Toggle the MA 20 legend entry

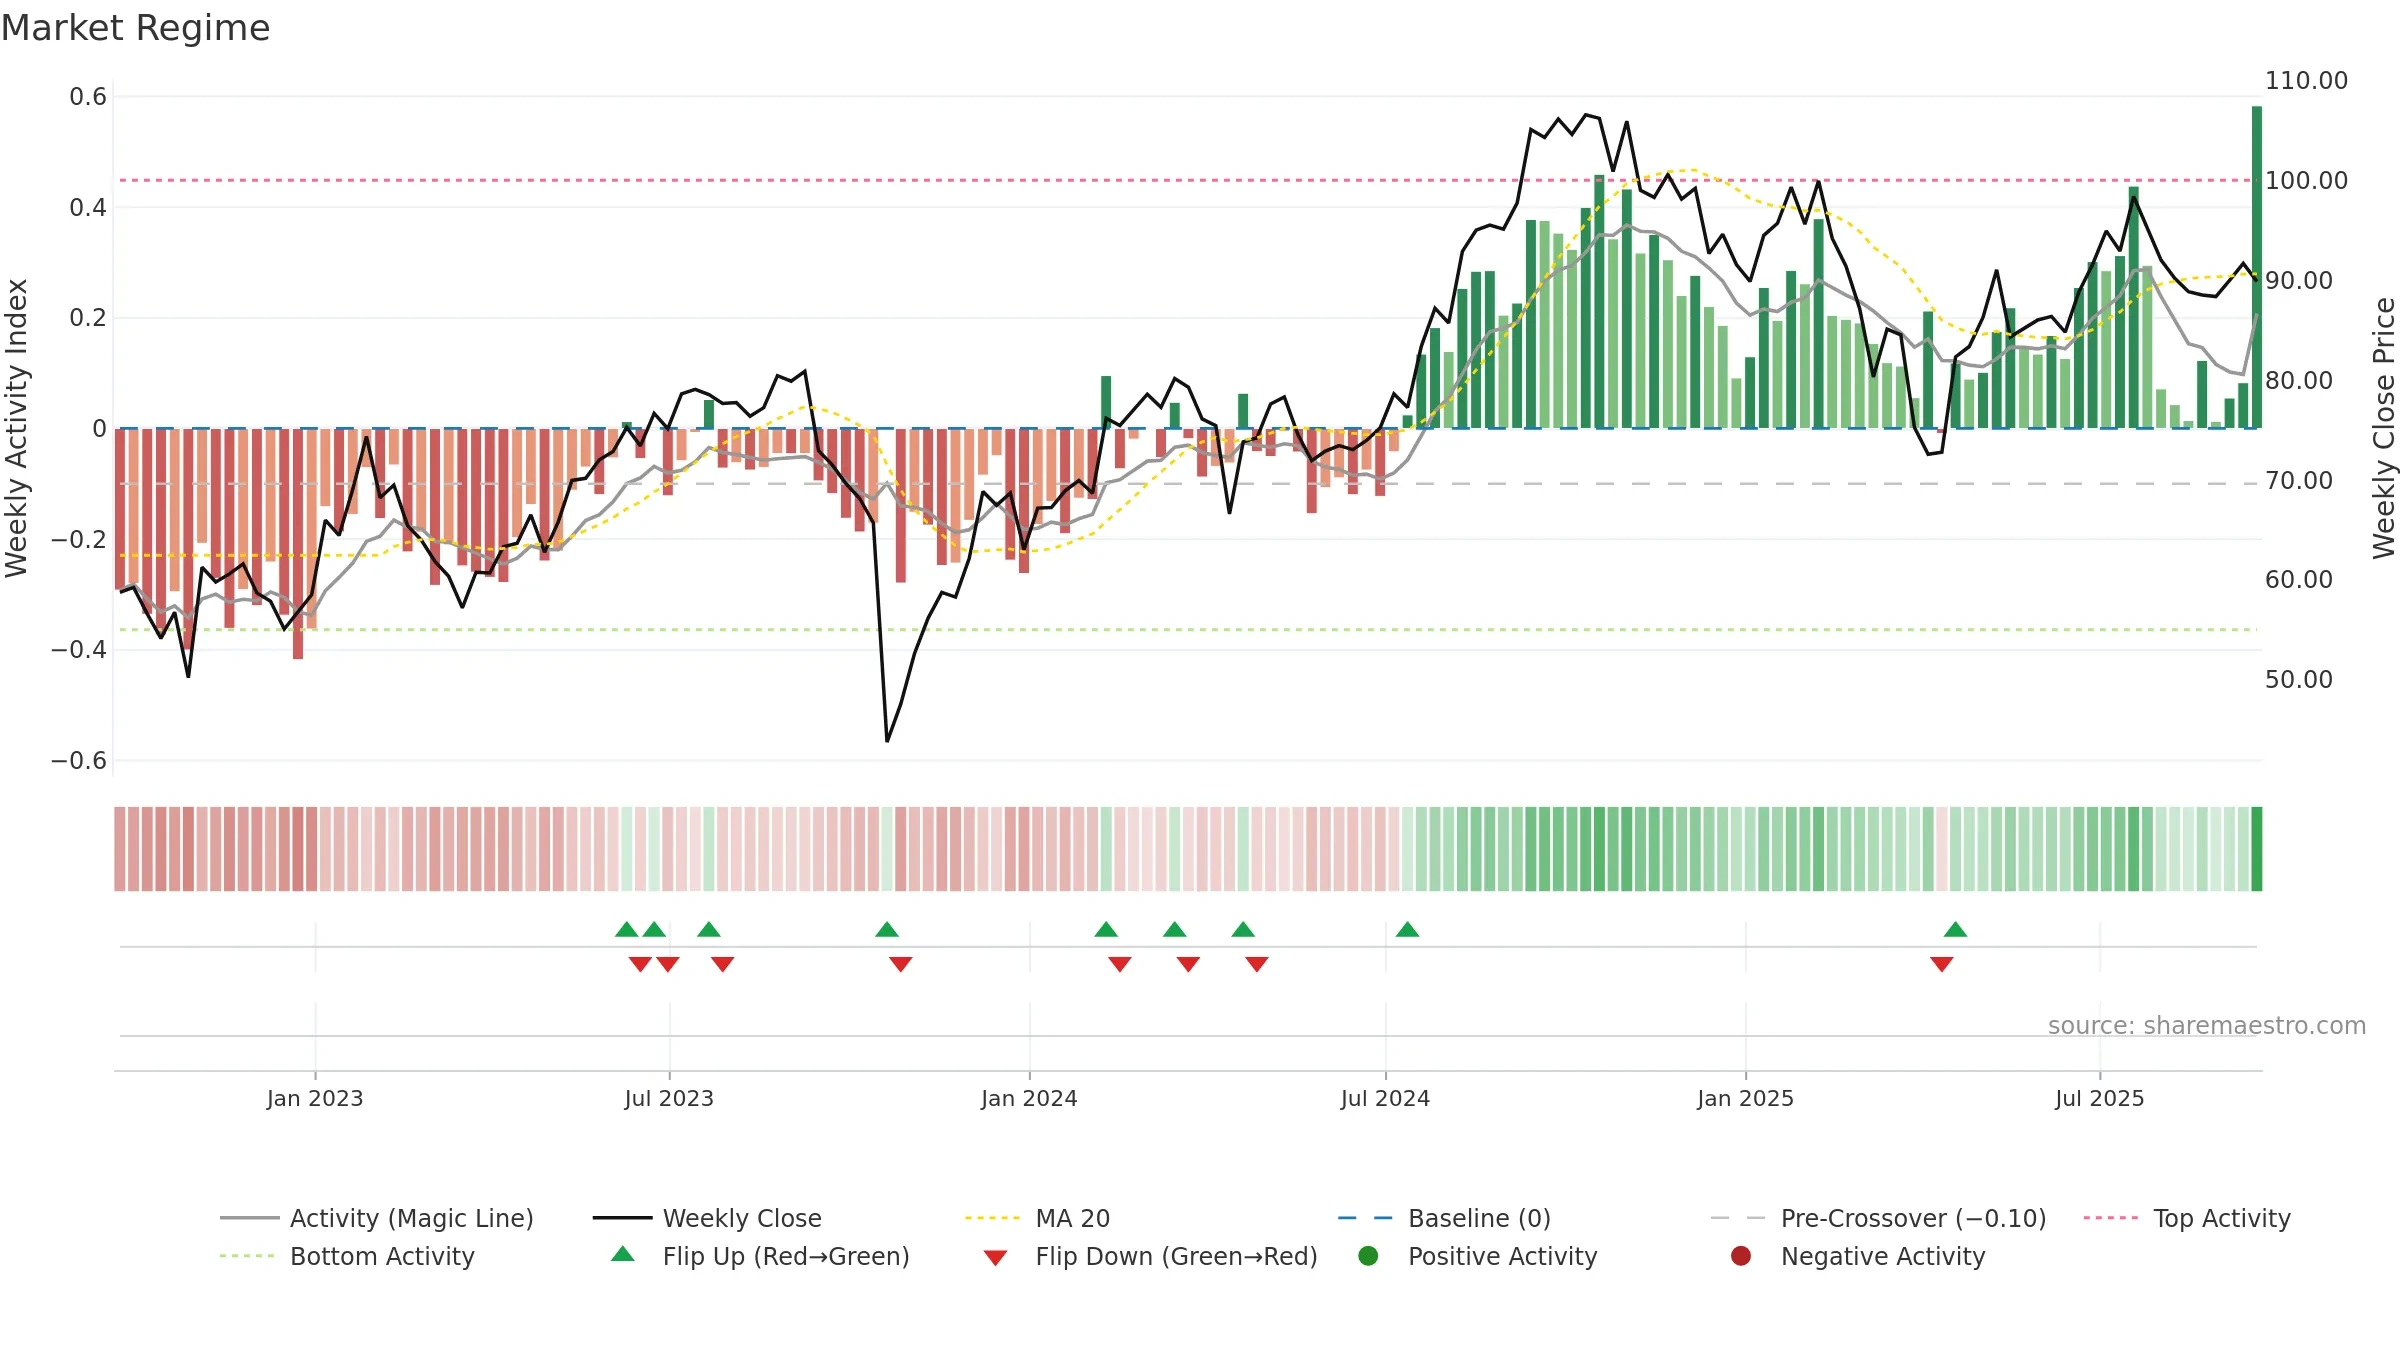[x=1037, y=1218]
